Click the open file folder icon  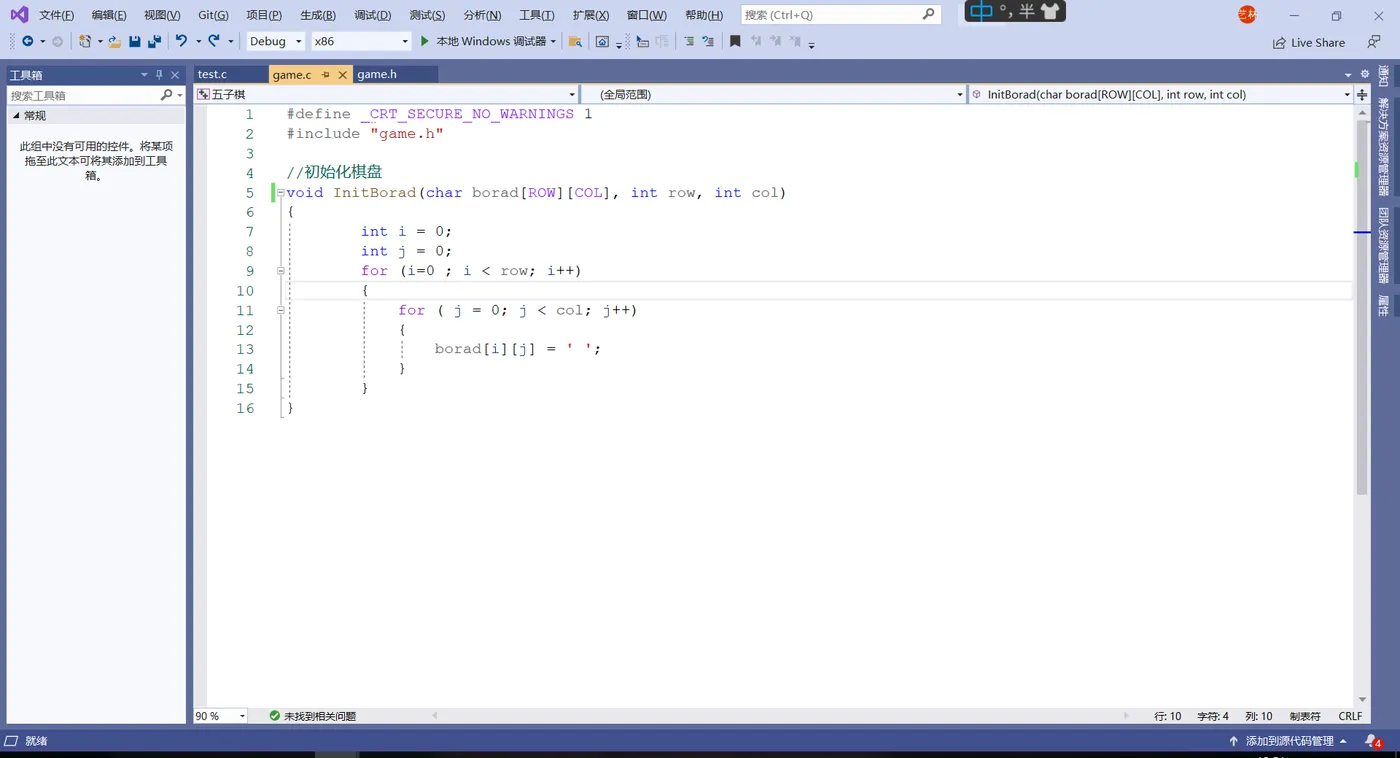click(115, 41)
